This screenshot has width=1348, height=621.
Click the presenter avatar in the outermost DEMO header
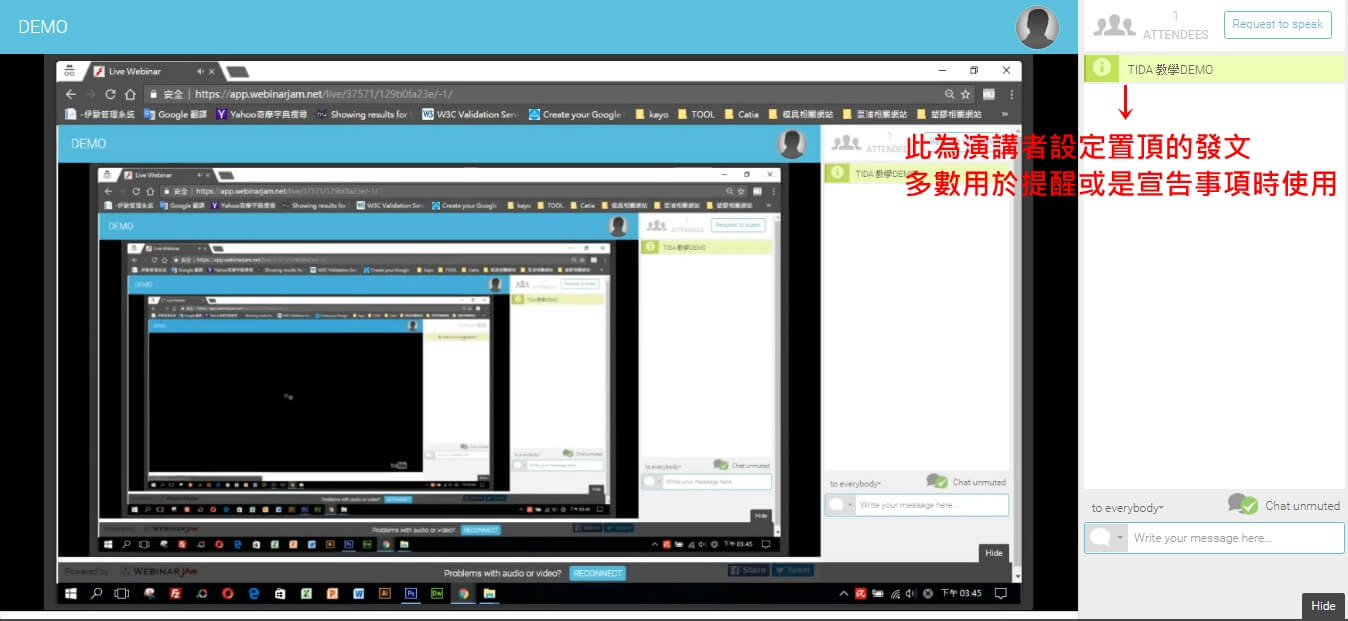pyautogui.click(x=1037, y=27)
